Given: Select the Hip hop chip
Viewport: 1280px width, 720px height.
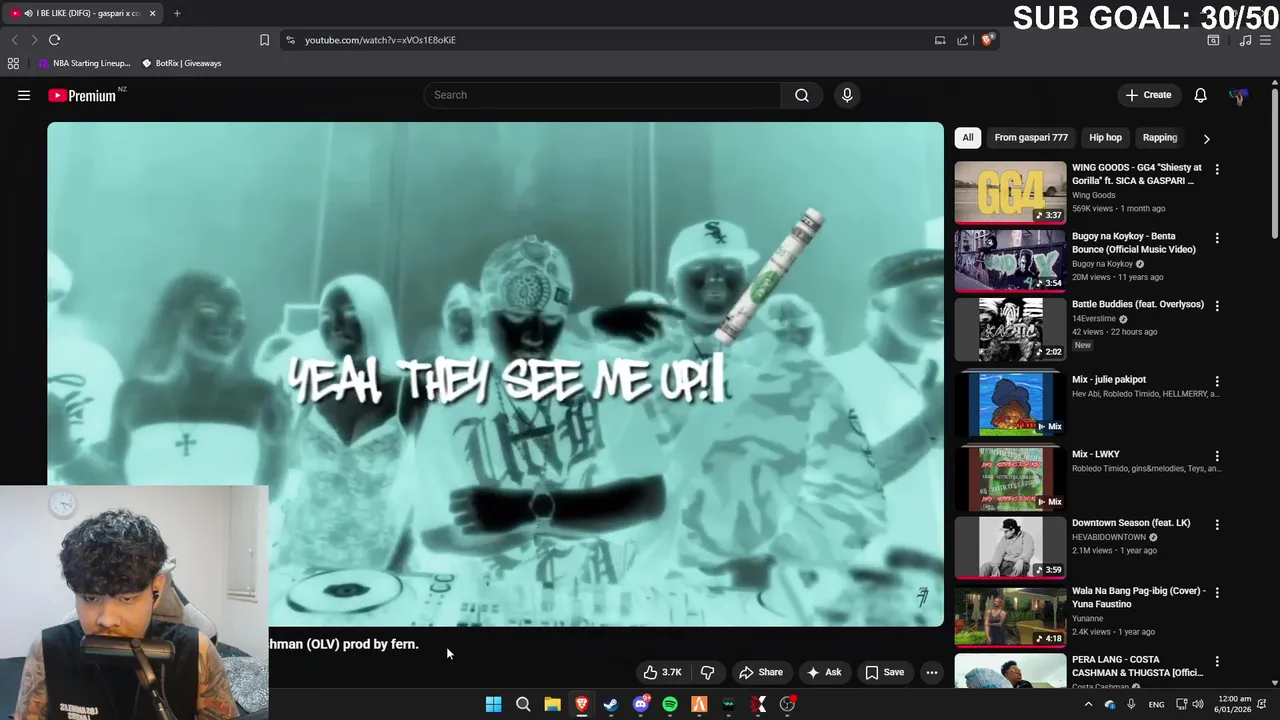Looking at the screenshot, I should (x=1105, y=138).
